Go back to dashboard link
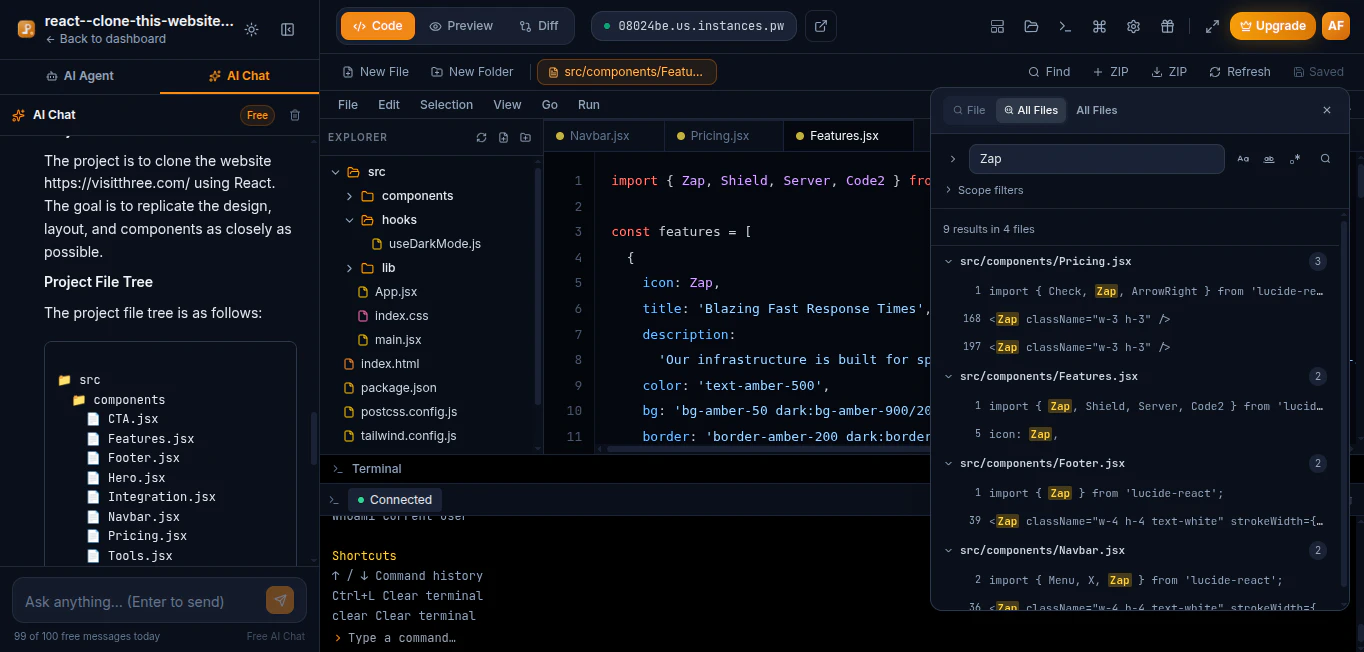 [x=106, y=39]
